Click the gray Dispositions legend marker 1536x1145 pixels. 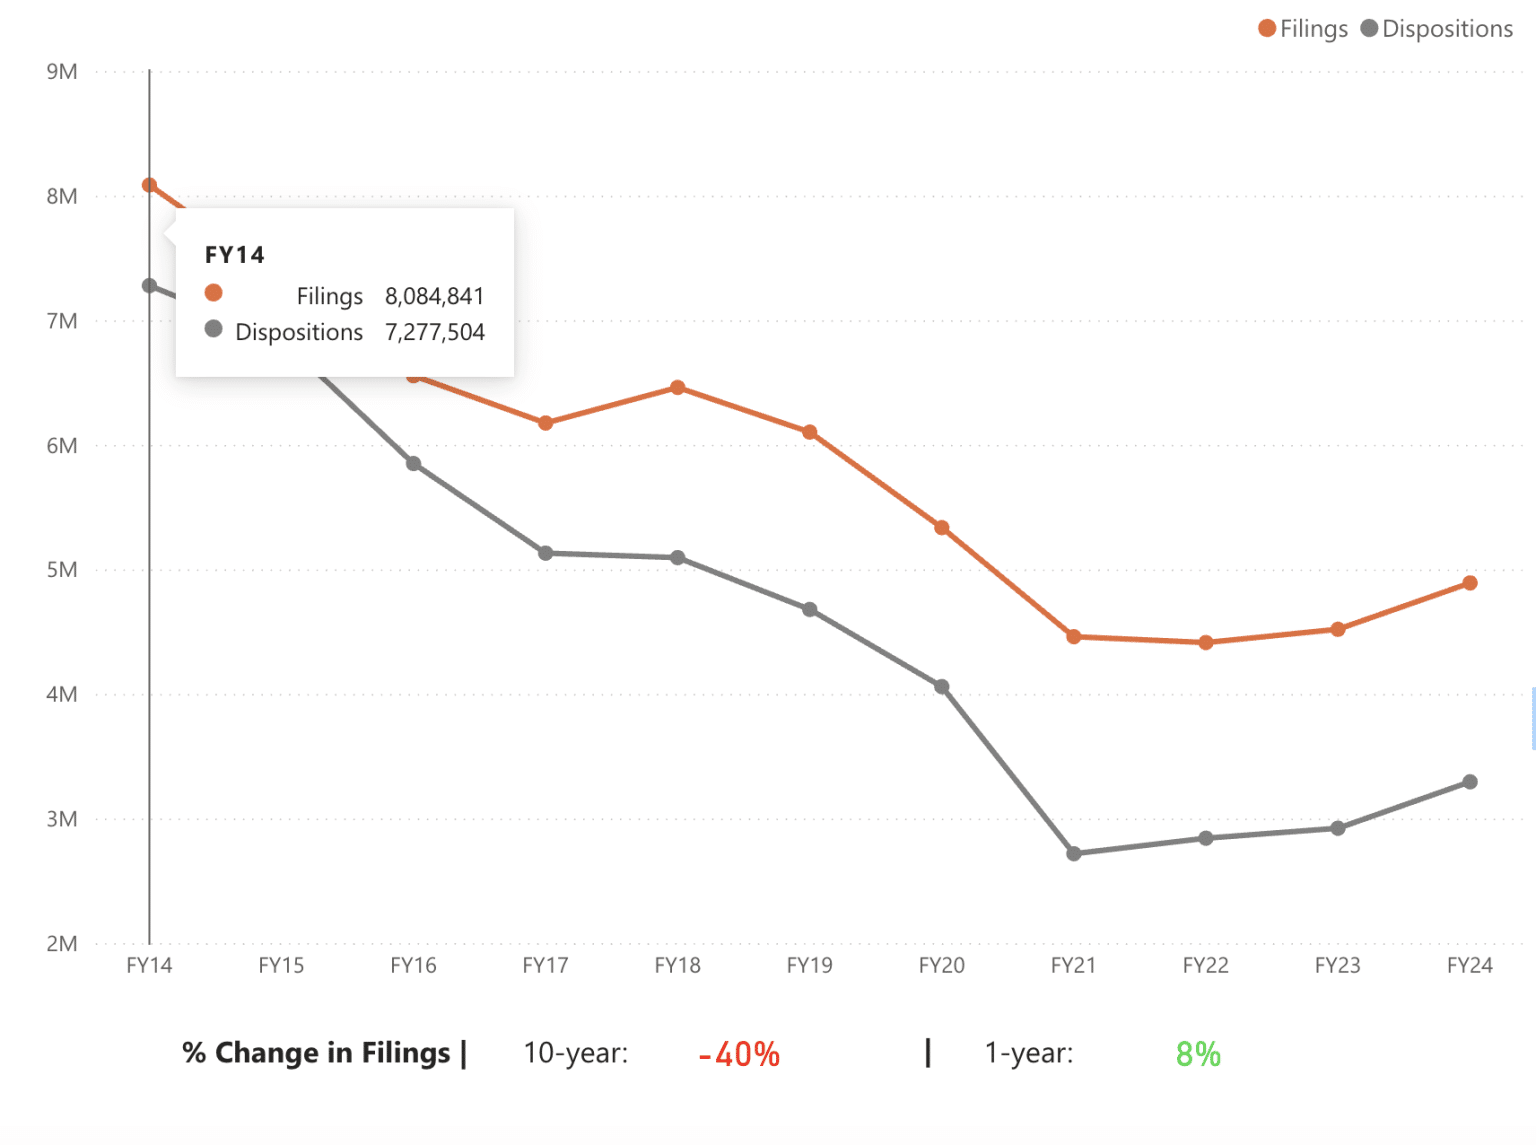[1369, 29]
